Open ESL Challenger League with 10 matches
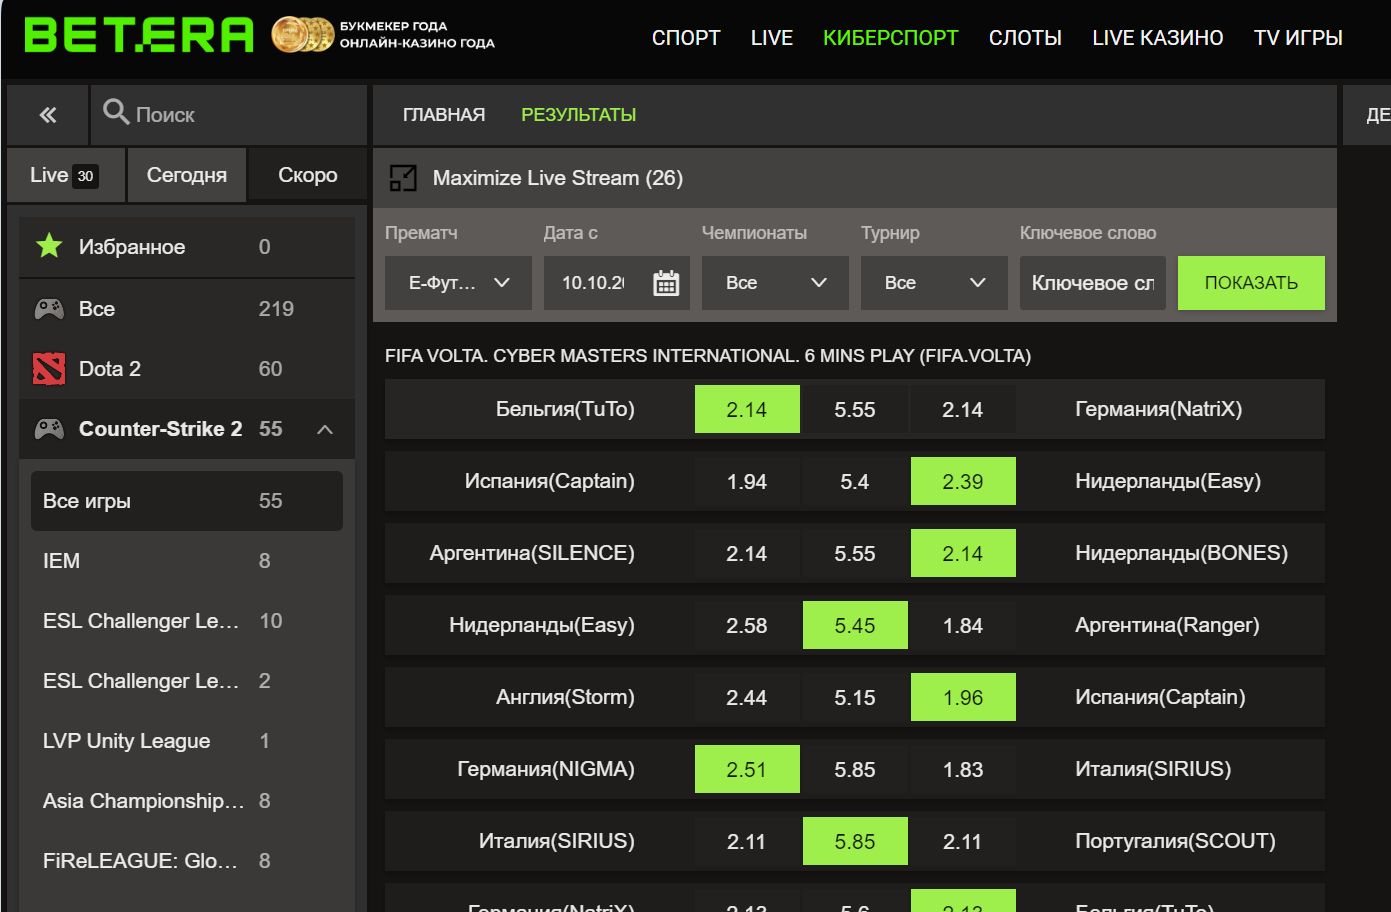The width and height of the screenshot is (1391, 912). (x=187, y=621)
